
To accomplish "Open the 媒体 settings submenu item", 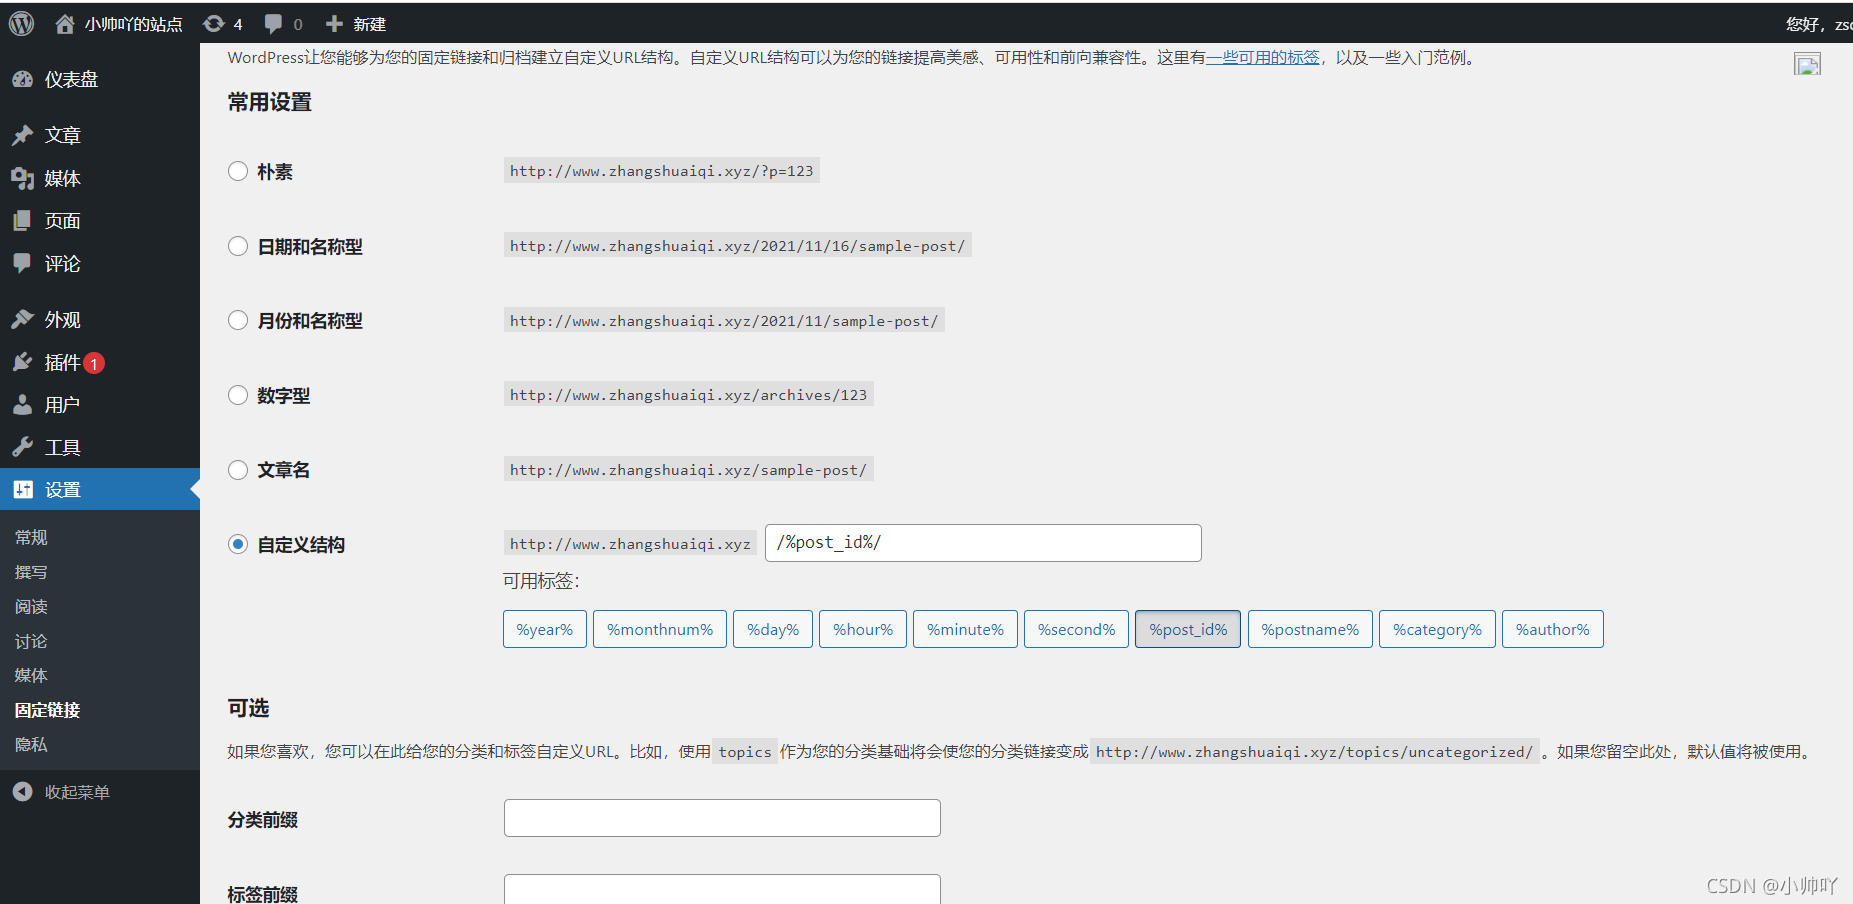I will click(31, 676).
